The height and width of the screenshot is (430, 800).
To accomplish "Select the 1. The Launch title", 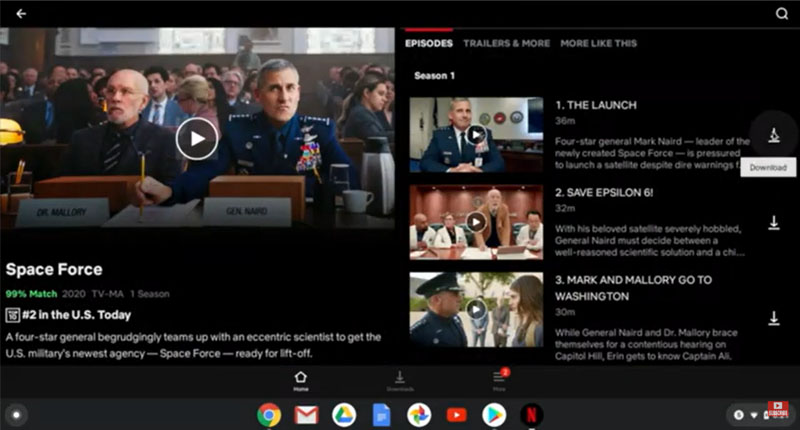I will tap(596, 105).
